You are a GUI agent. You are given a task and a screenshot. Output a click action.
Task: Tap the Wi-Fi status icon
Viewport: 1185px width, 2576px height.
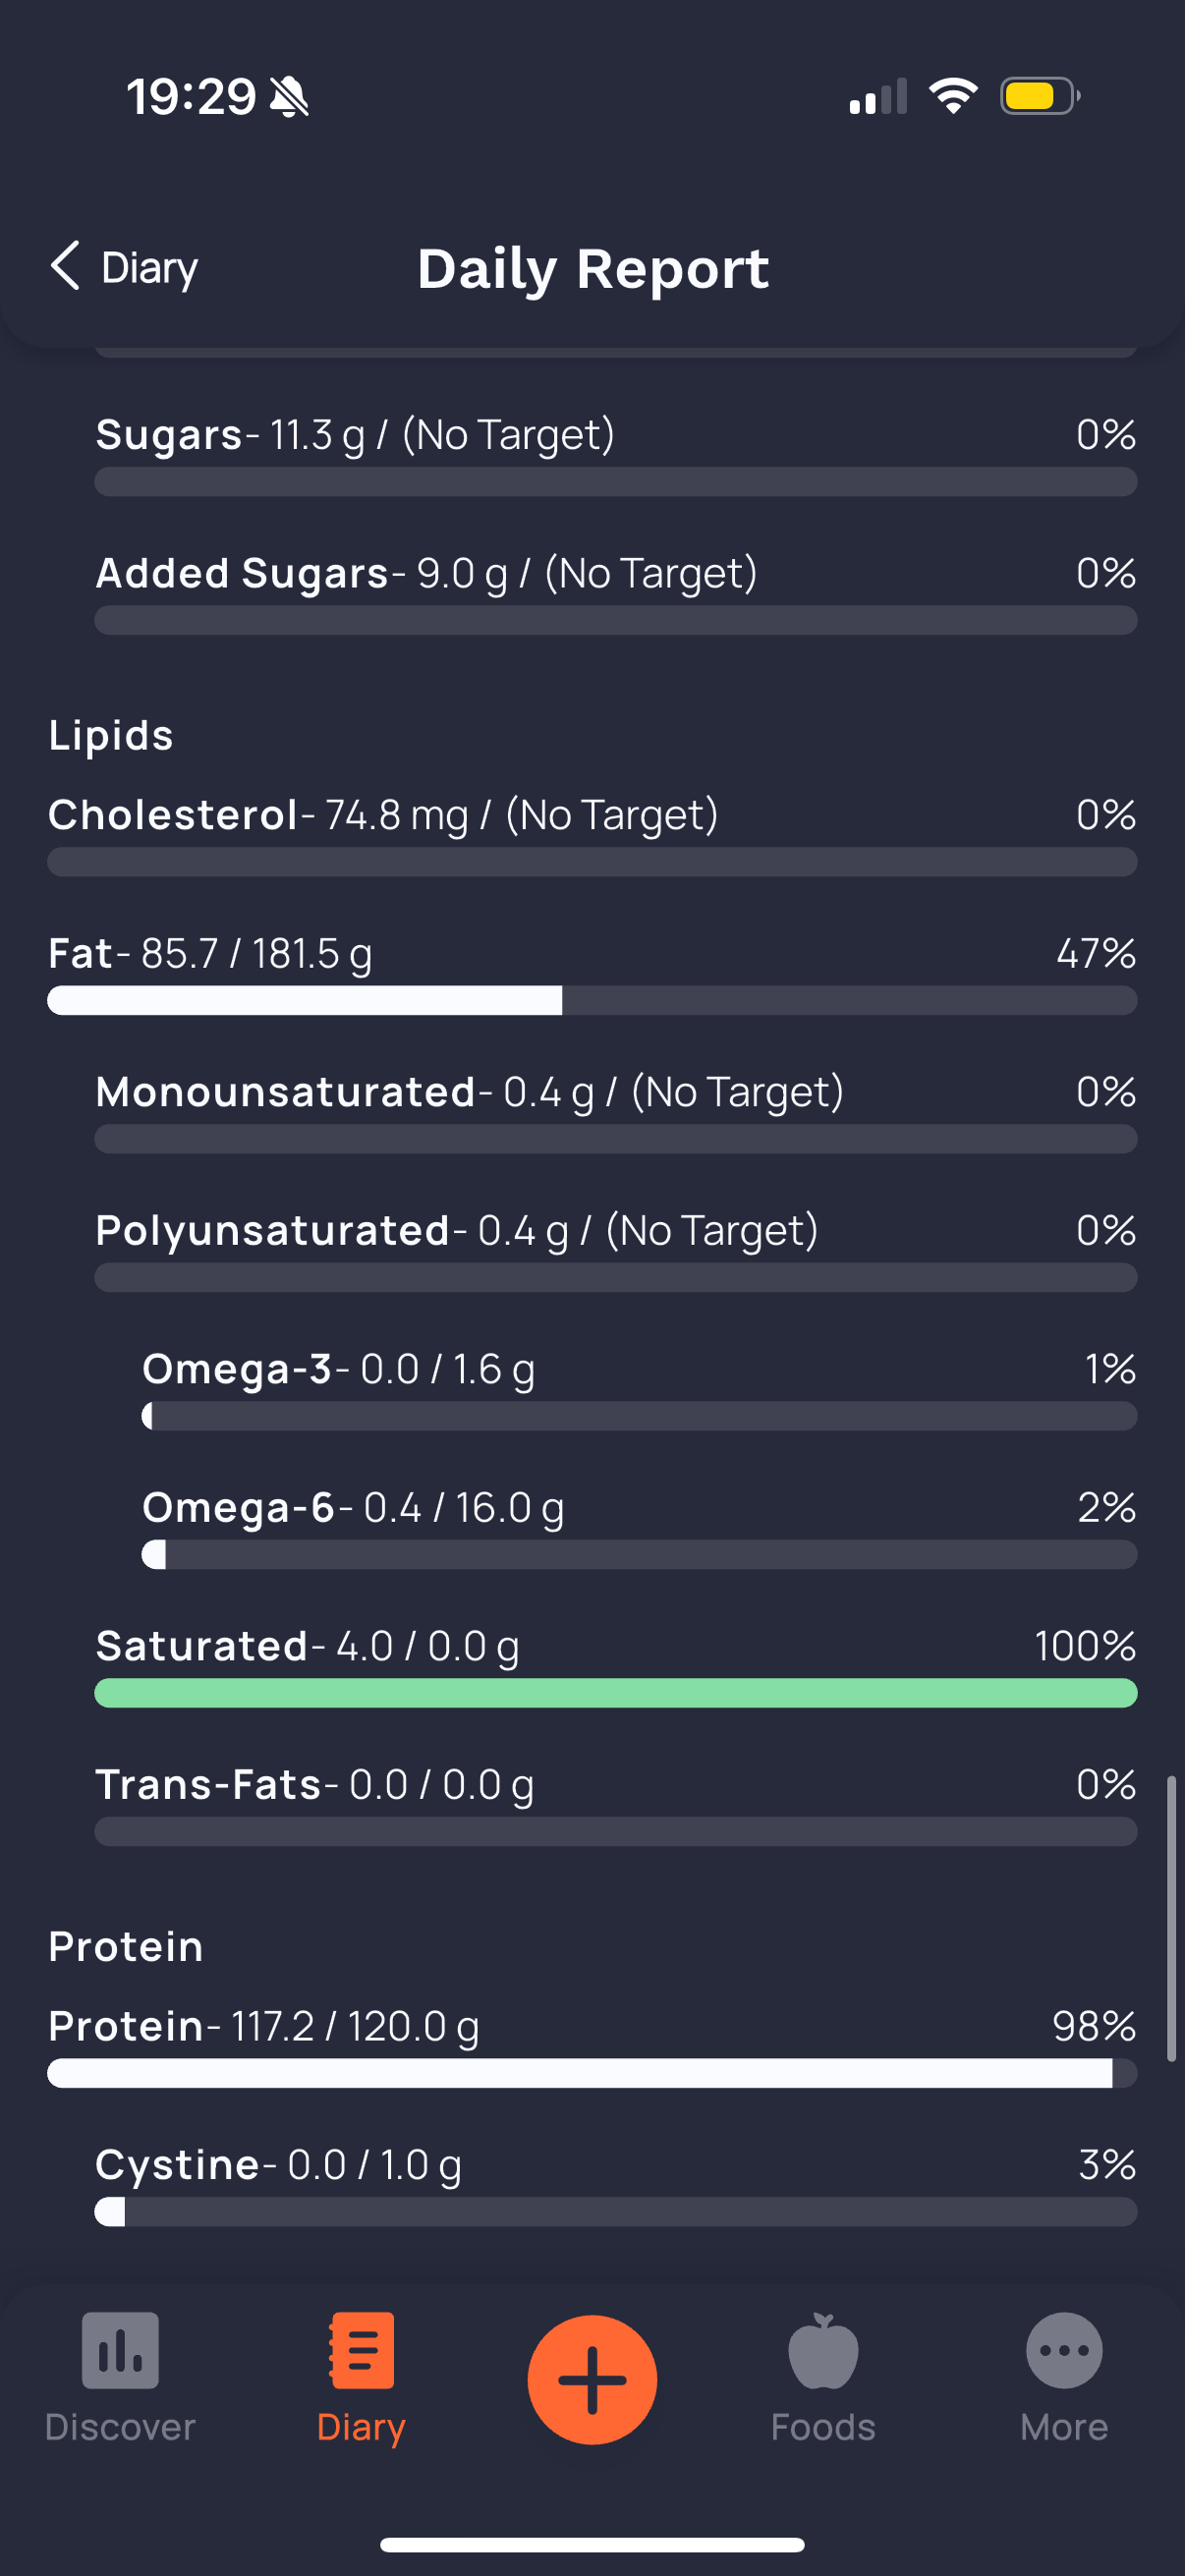coord(953,96)
